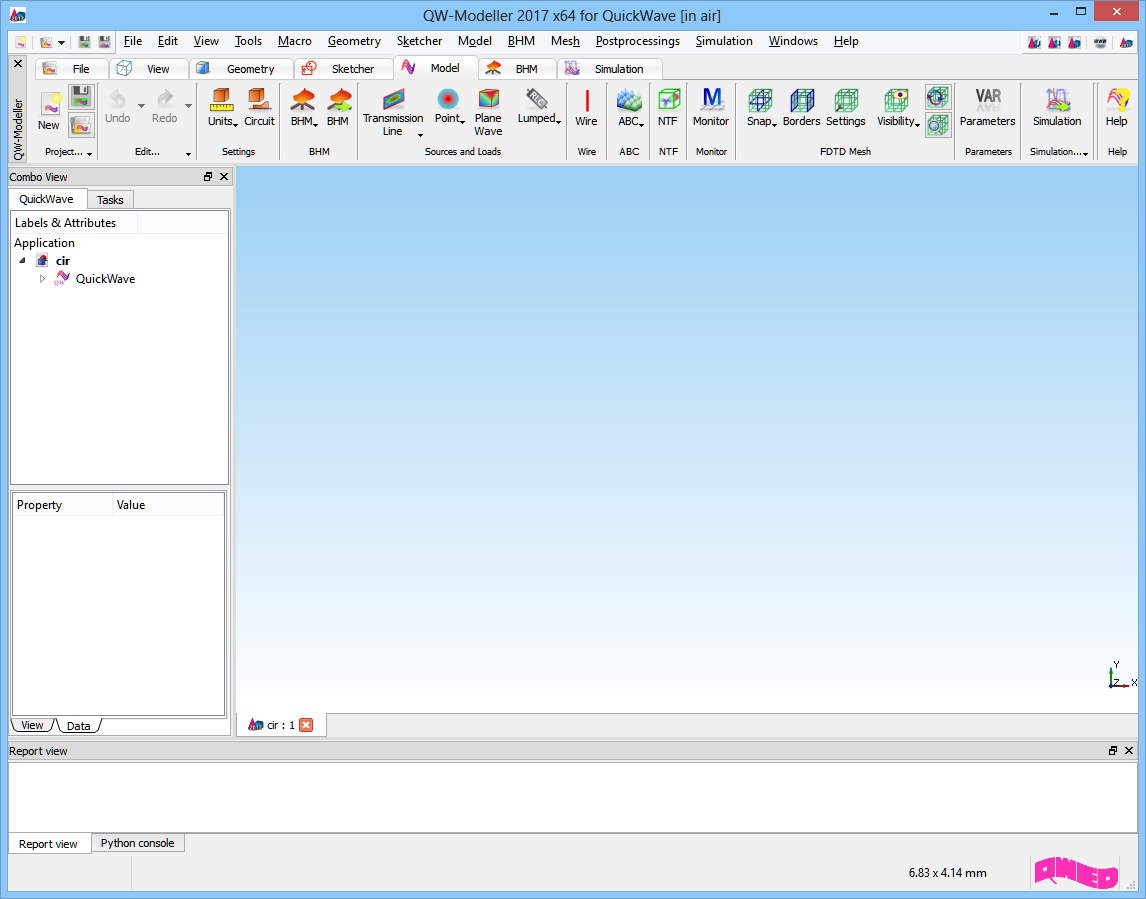Image resolution: width=1146 pixels, height=899 pixels.
Task: Open the Redo history dropdown arrow
Action: coord(189,106)
